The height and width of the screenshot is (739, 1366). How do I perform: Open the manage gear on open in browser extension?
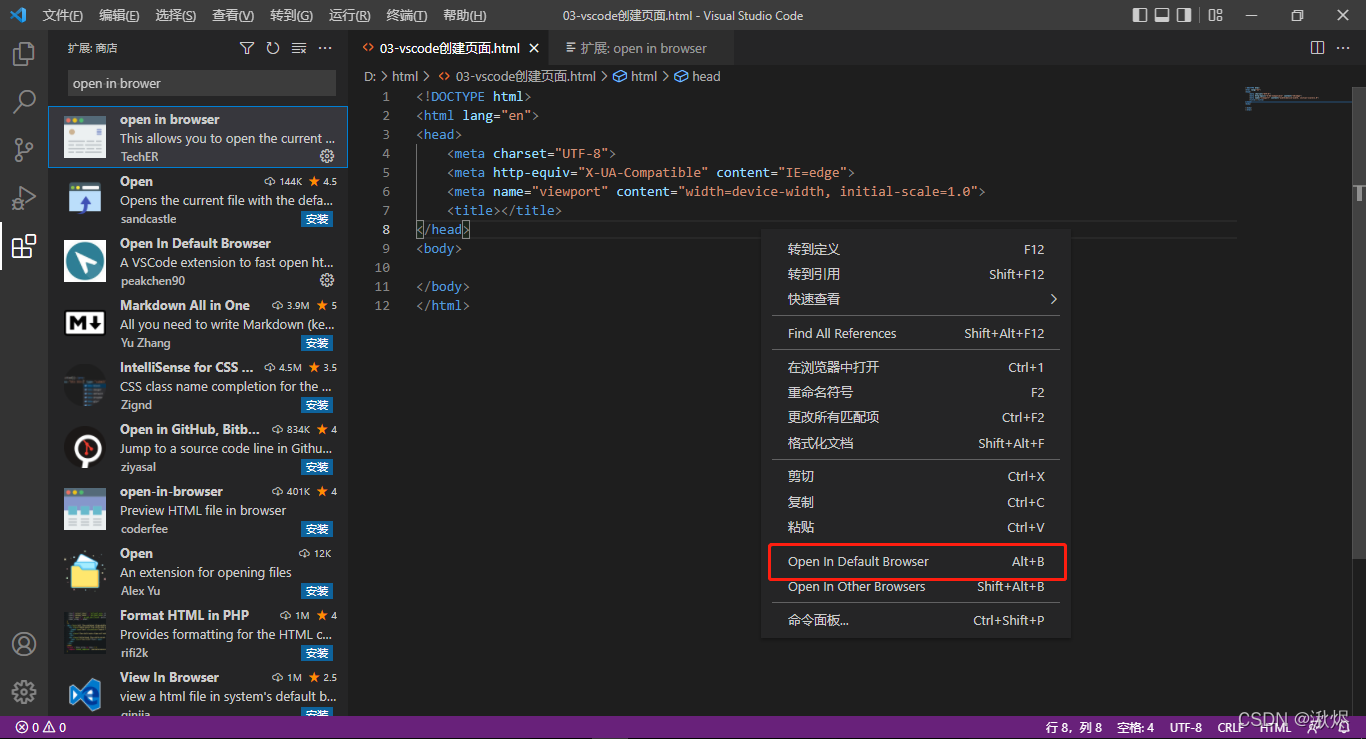tap(327, 156)
